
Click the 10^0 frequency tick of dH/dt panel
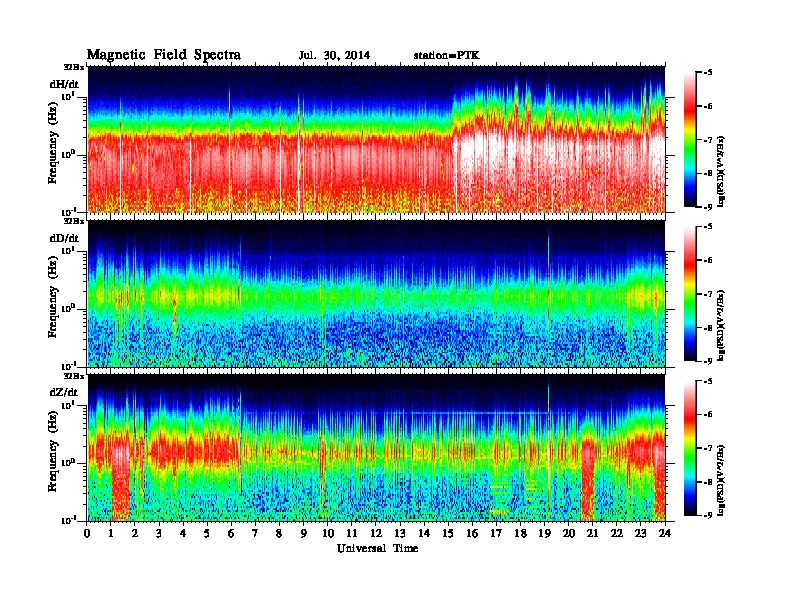[68, 153]
